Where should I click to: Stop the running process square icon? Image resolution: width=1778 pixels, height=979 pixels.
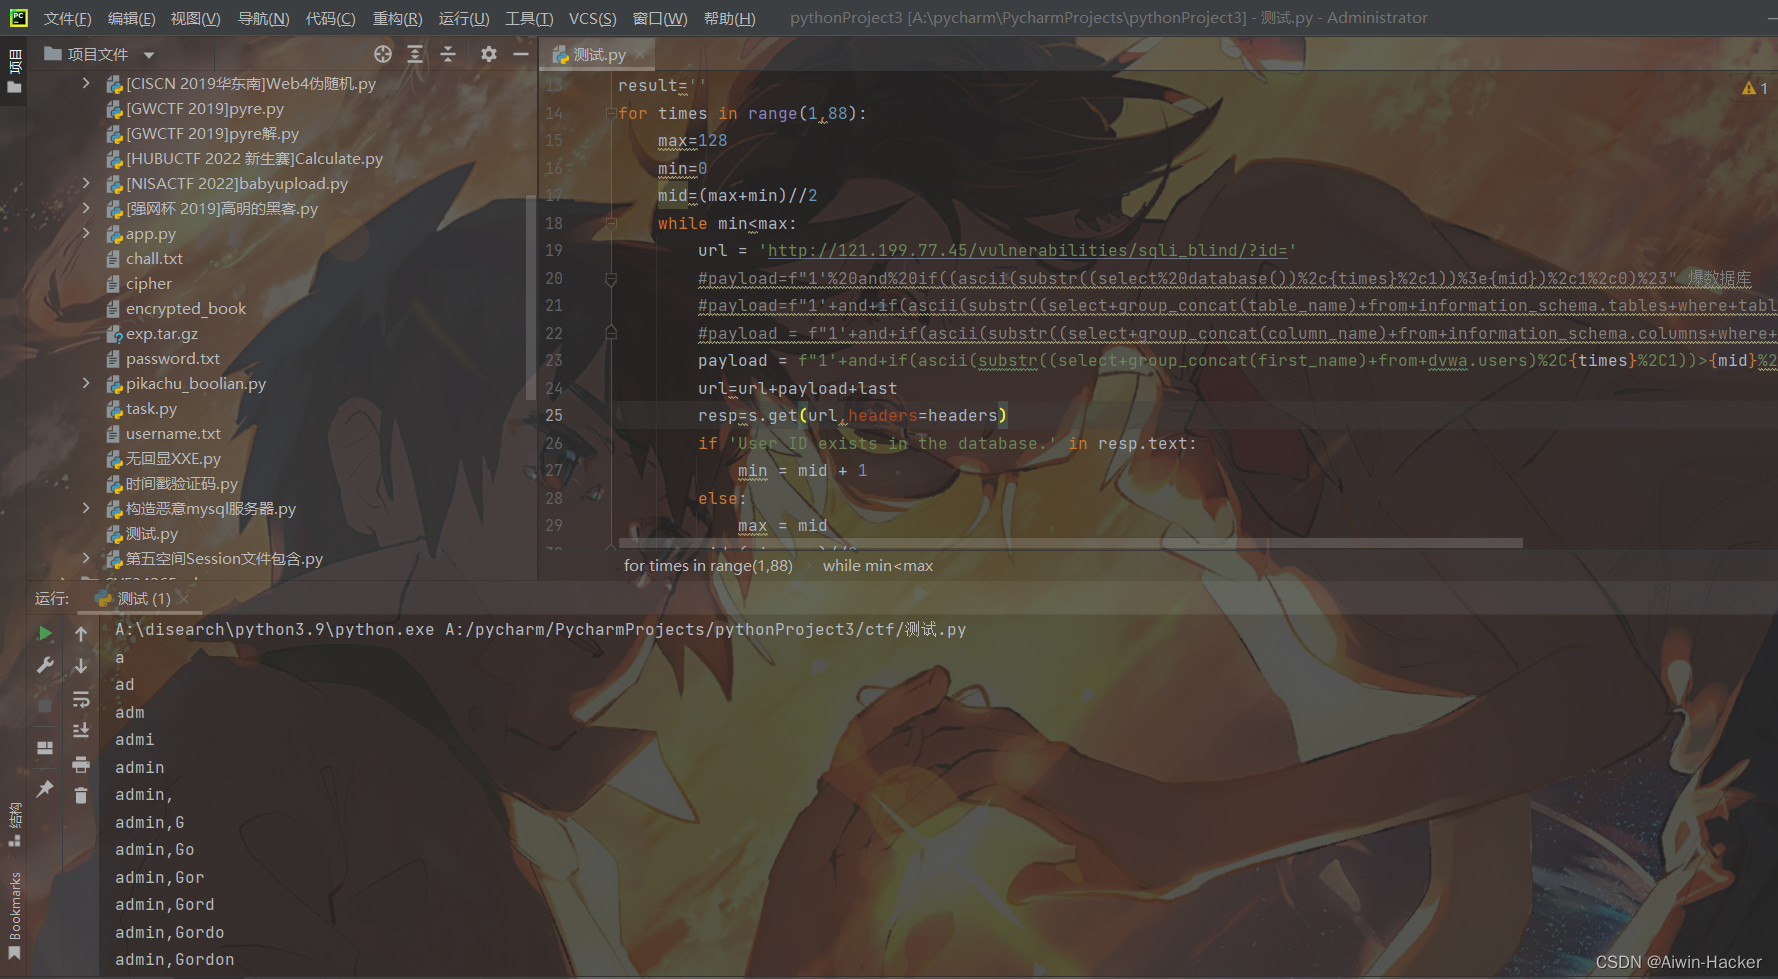(45, 705)
